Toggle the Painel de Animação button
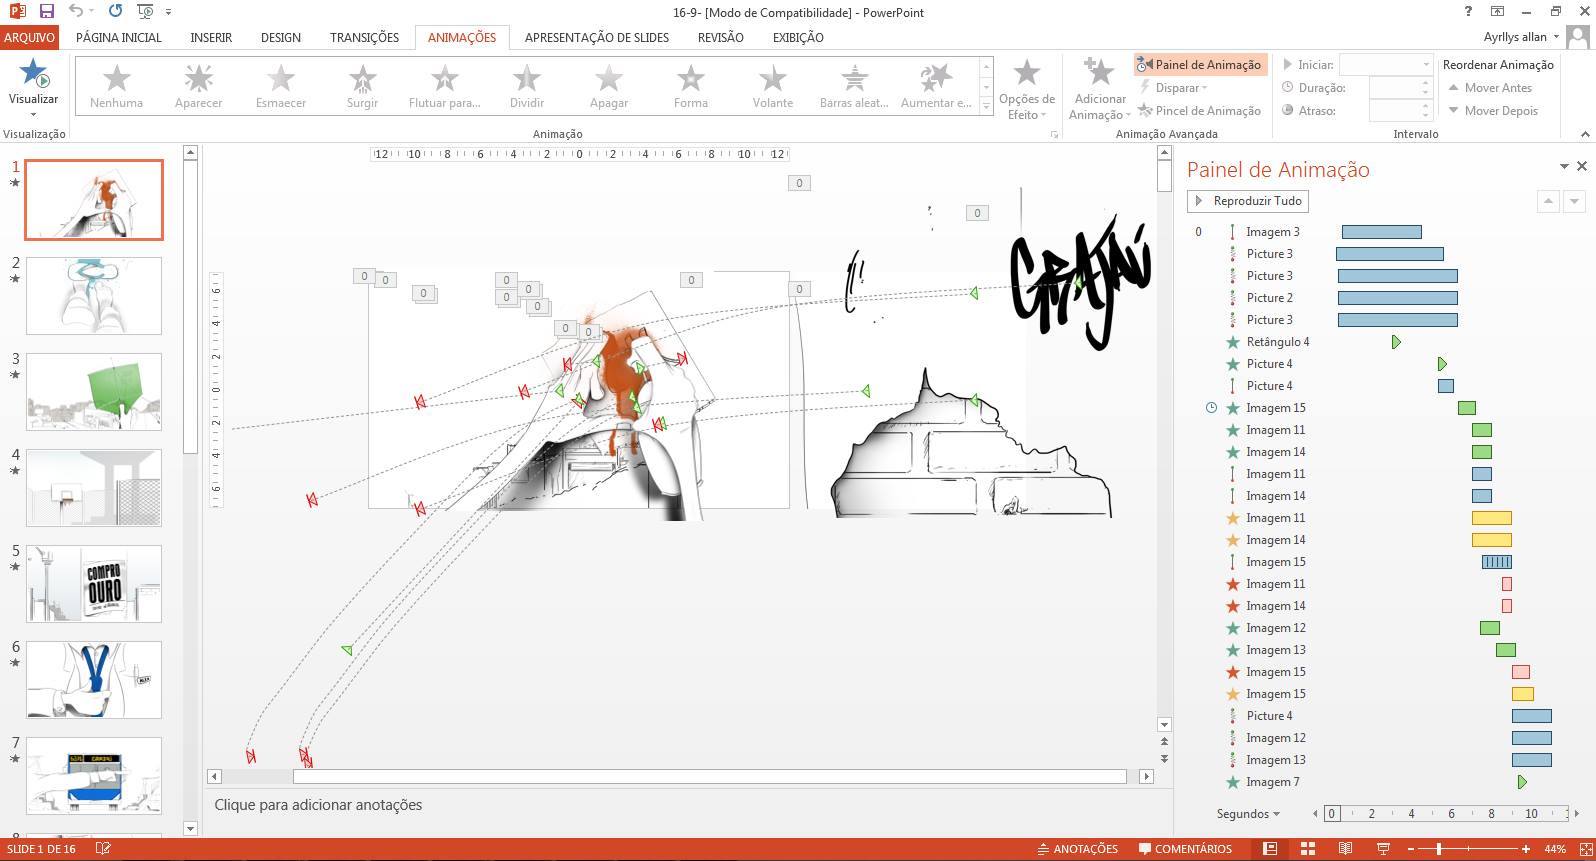 [1200, 65]
